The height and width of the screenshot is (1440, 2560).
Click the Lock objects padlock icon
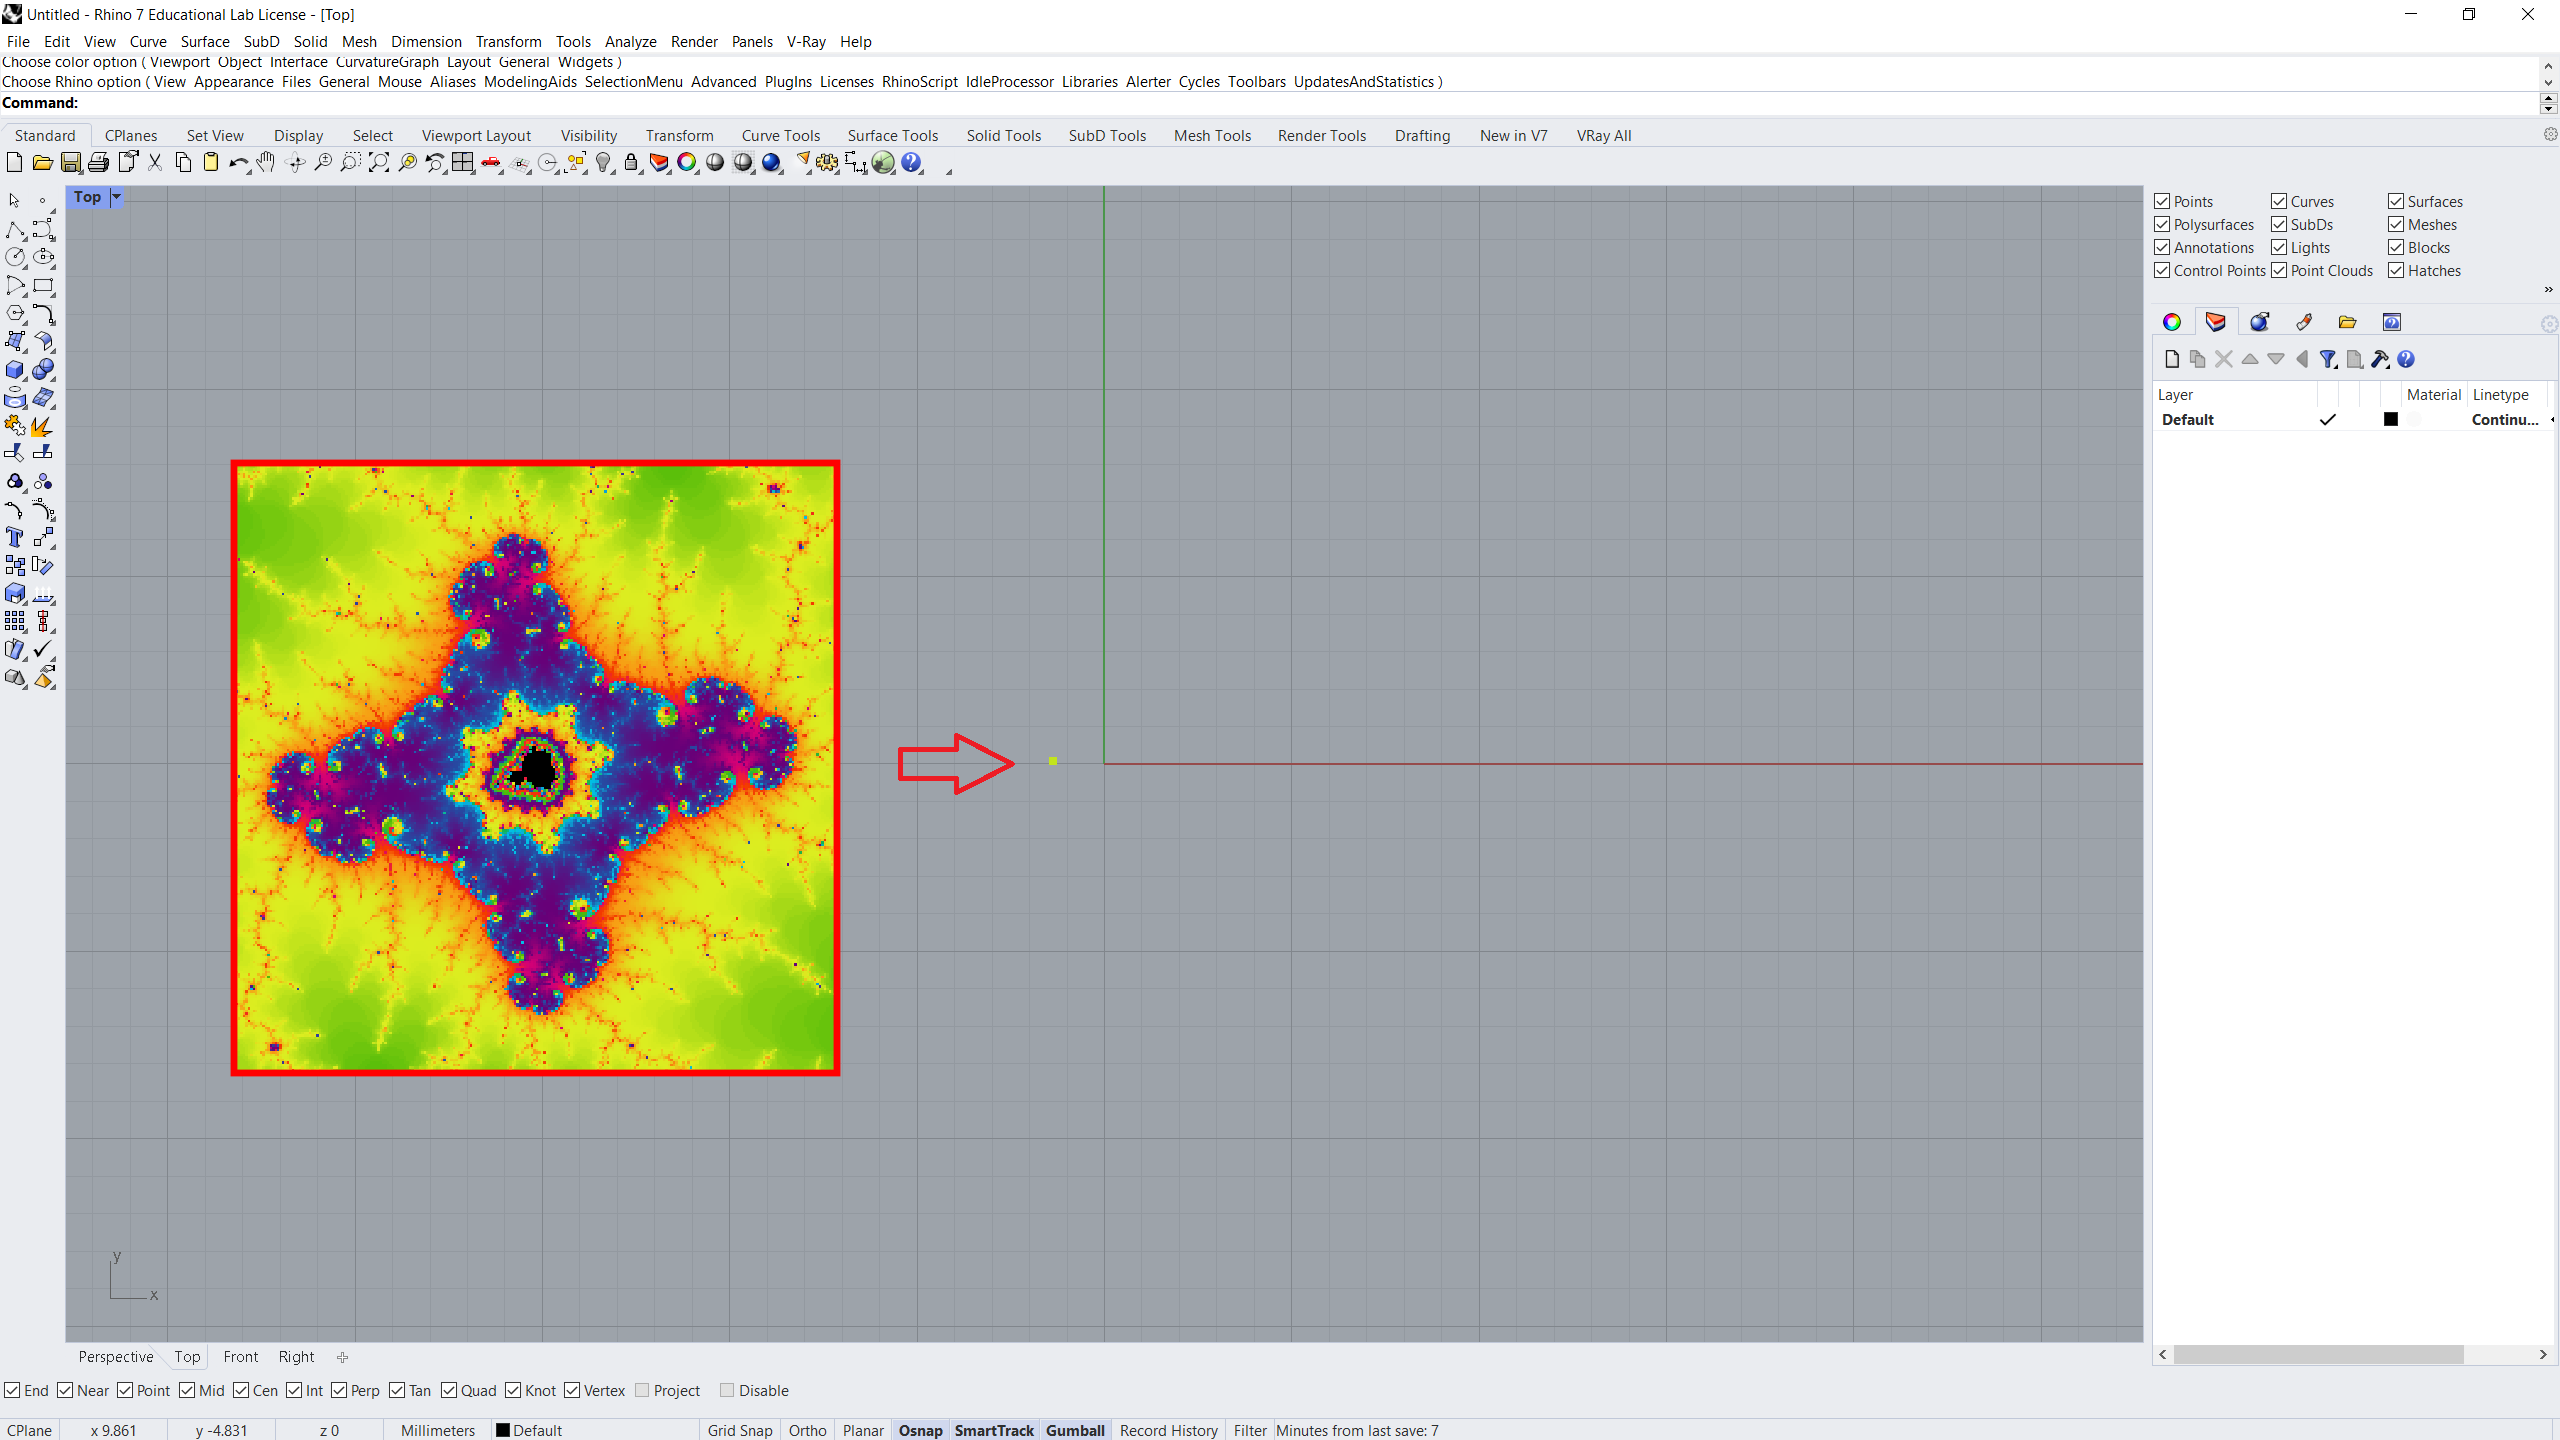[x=631, y=162]
